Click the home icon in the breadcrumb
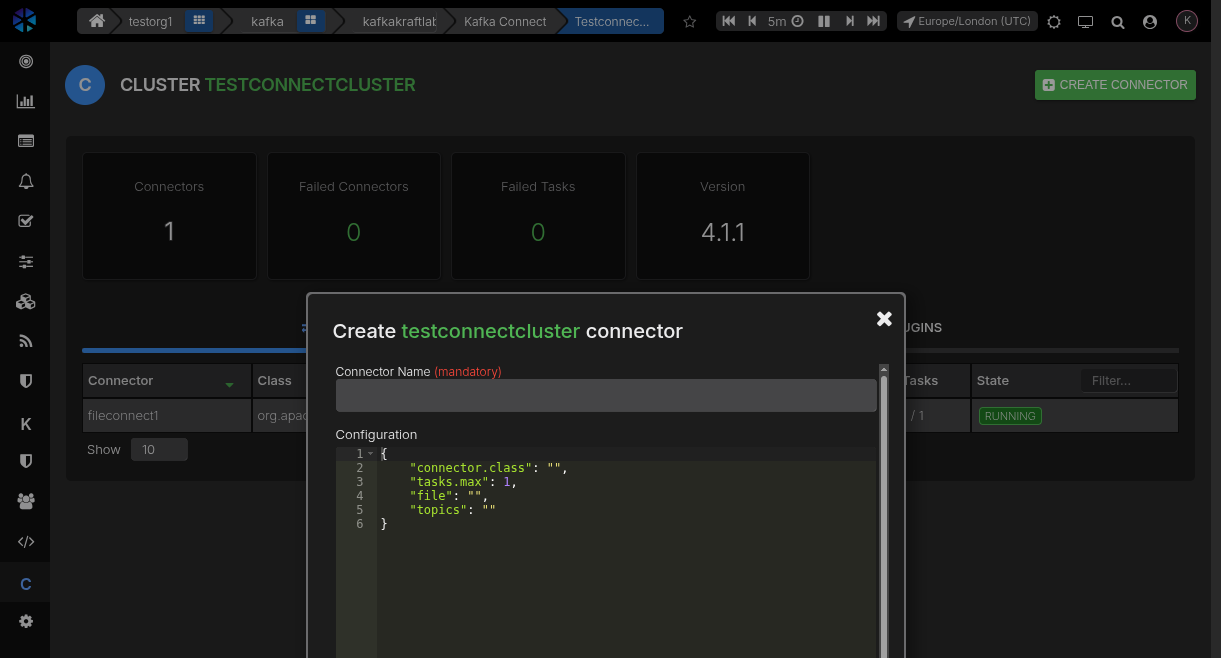 point(97,21)
